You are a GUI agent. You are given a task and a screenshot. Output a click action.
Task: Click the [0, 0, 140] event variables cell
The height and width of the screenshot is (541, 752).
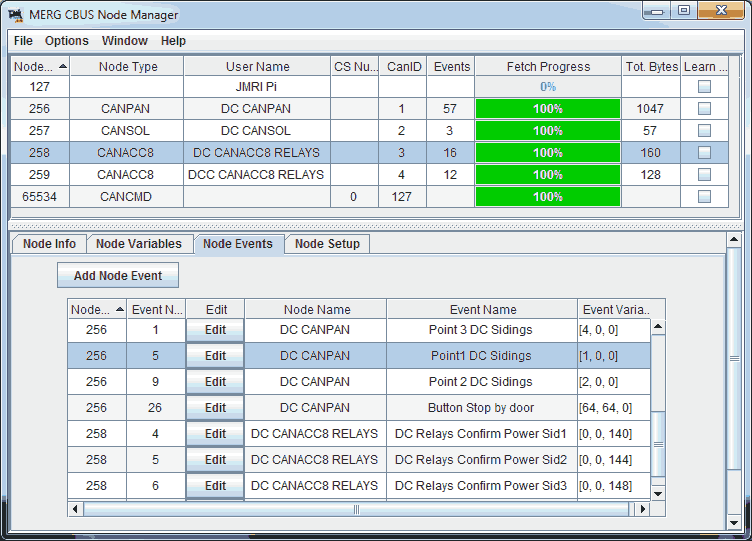pos(614,434)
